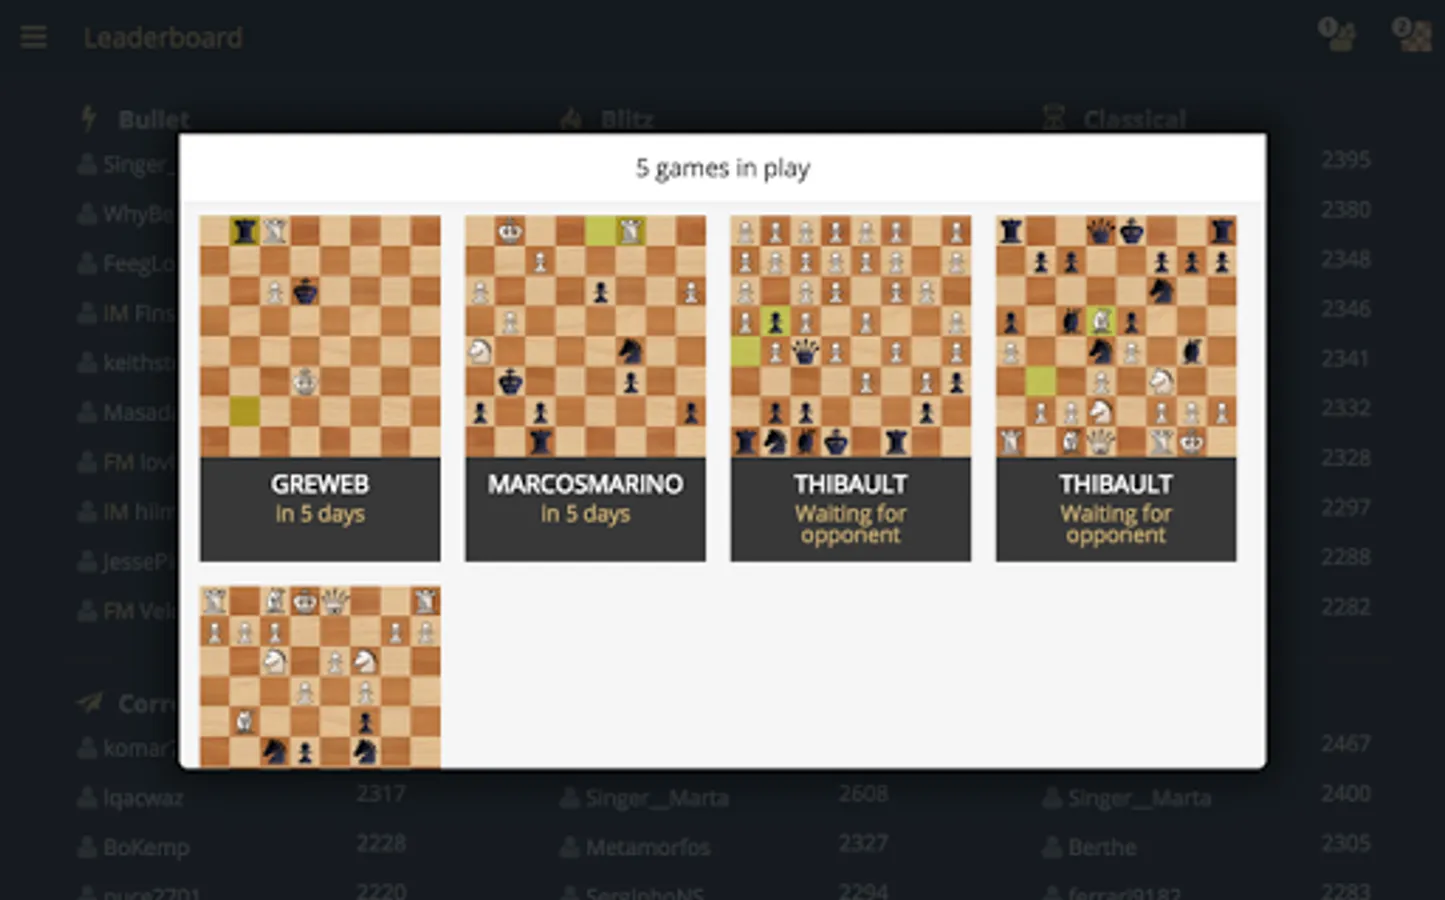Tap user icon beside IM hilm
The image size is (1445, 900).
point(88,512)
